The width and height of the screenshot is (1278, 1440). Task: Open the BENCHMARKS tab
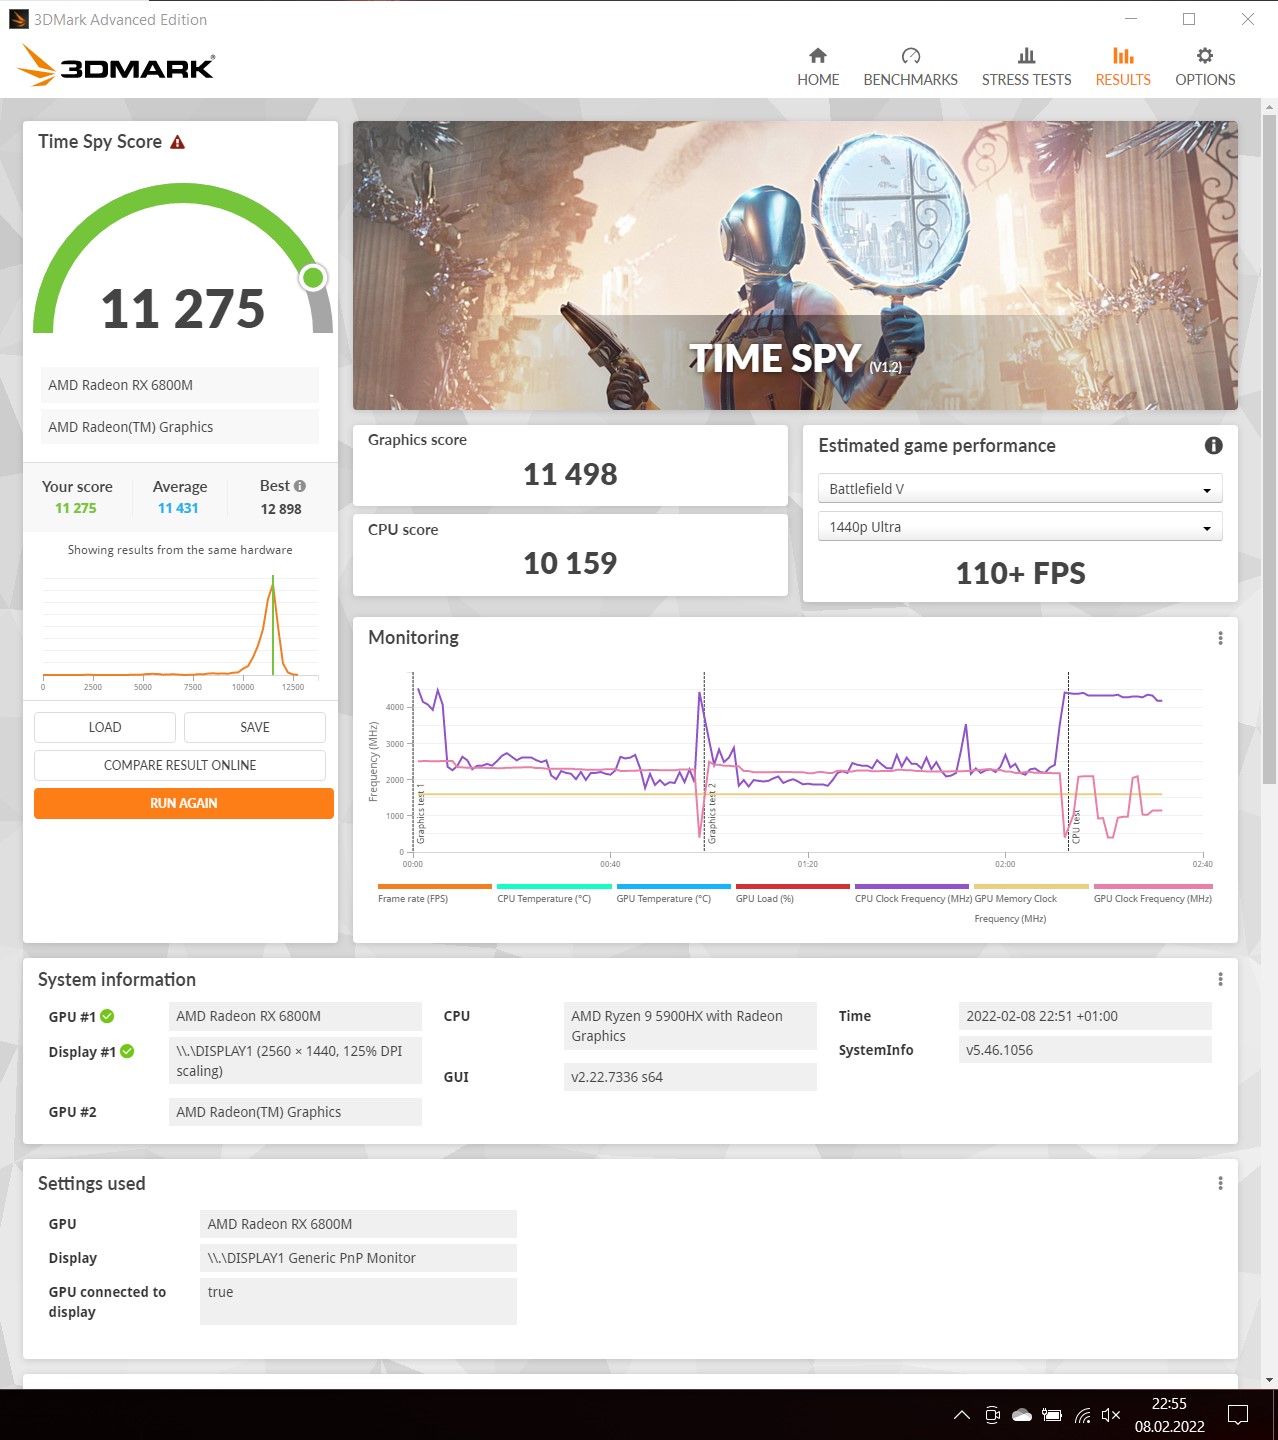click(x=910, y=67)
